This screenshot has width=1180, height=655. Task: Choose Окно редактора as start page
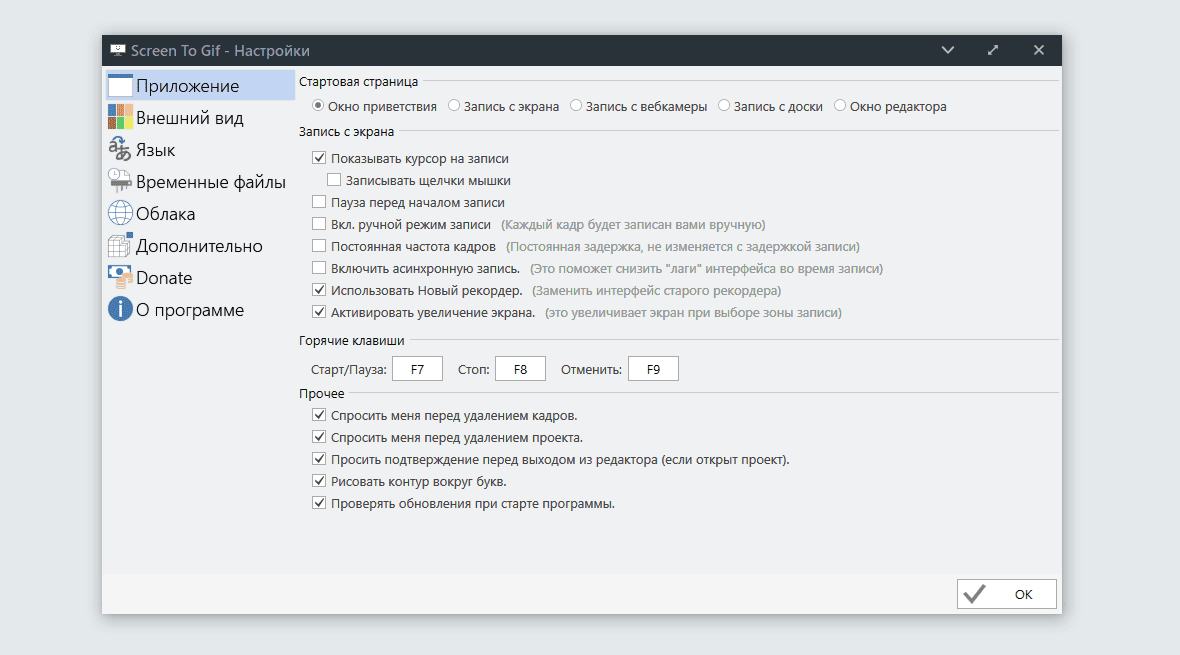[840, 105]
